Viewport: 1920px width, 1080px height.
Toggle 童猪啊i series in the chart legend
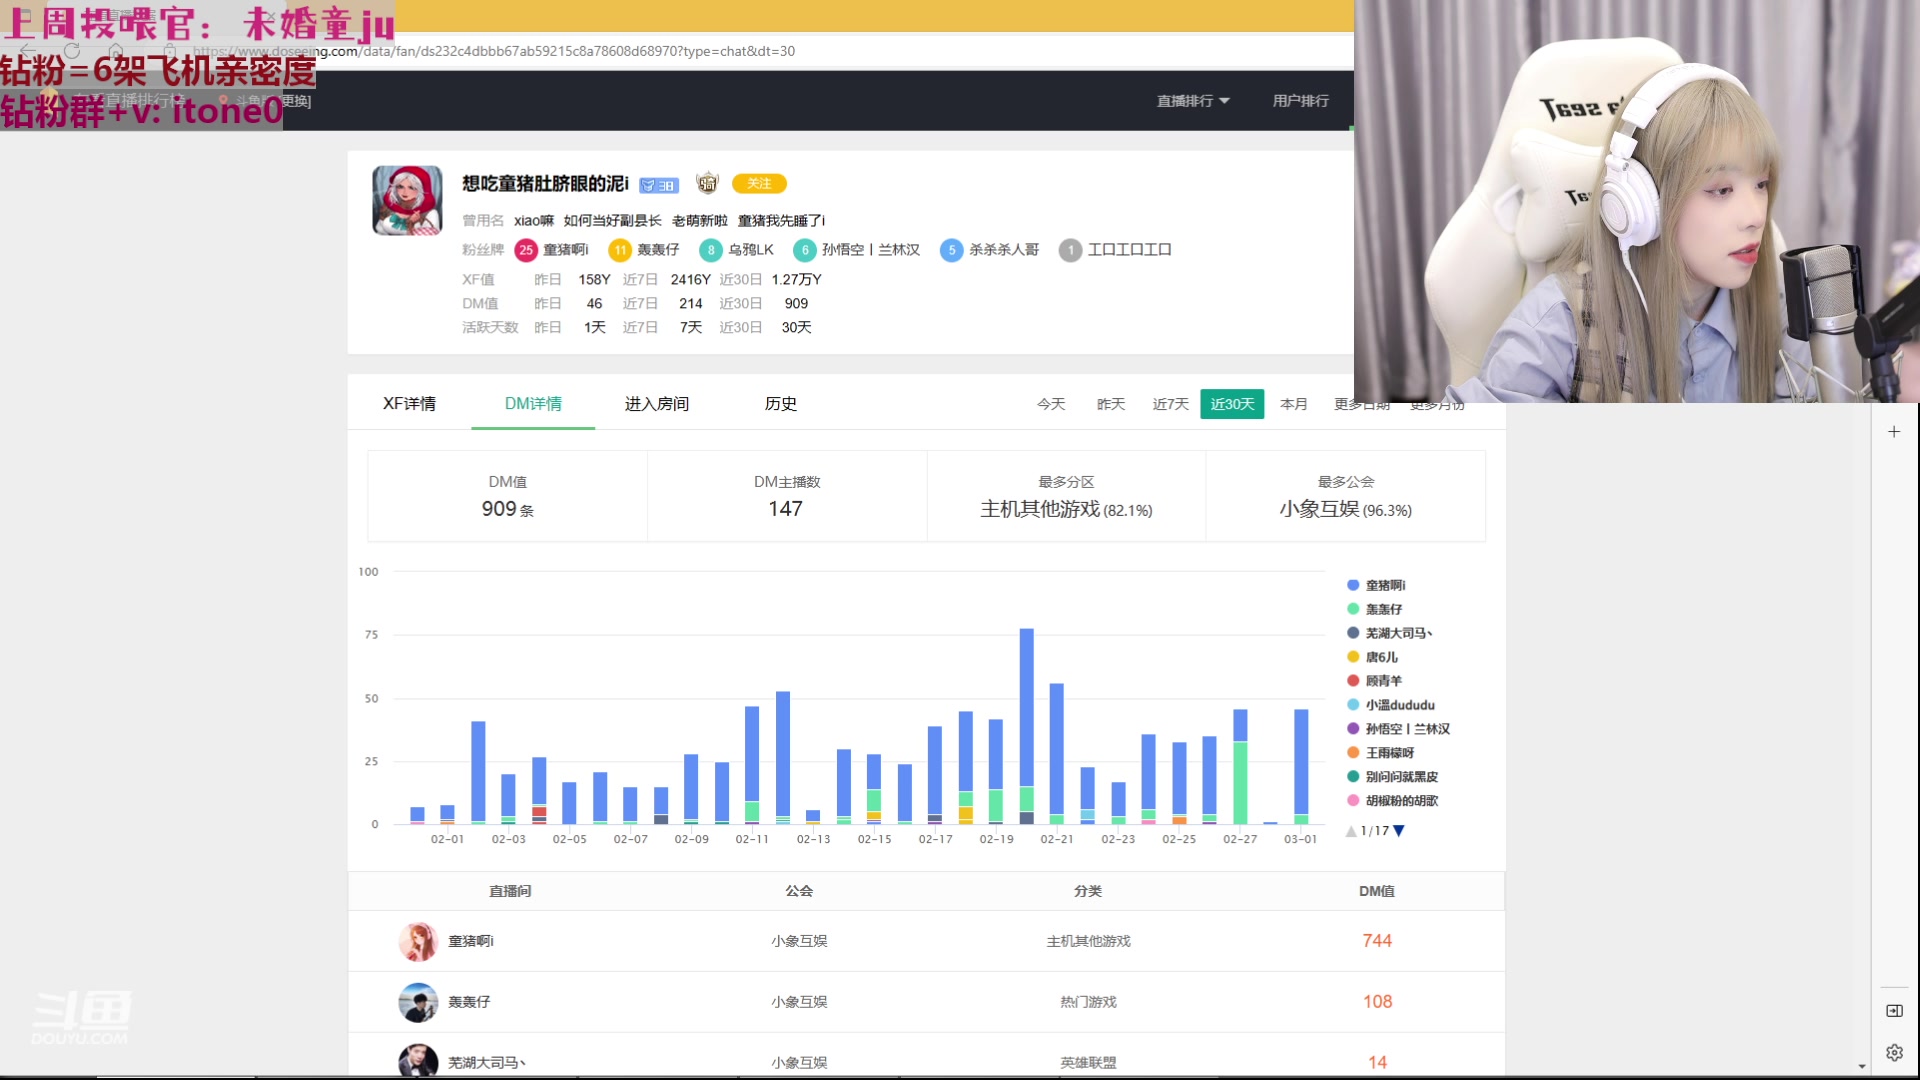point(1384,585)
